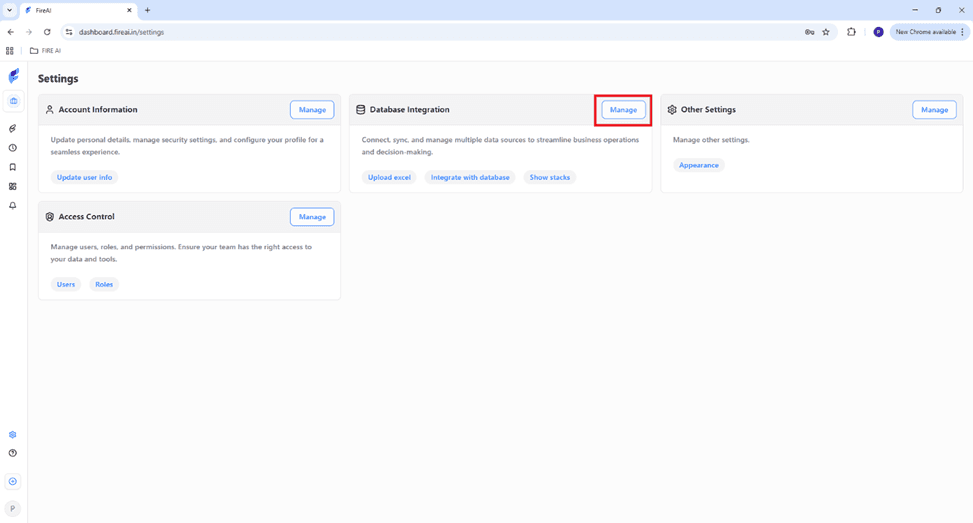The width and height of the screenshot is (973, 523).
Task: Open the four-squares grid icon in sidebar
Action: tap(13, 186)
